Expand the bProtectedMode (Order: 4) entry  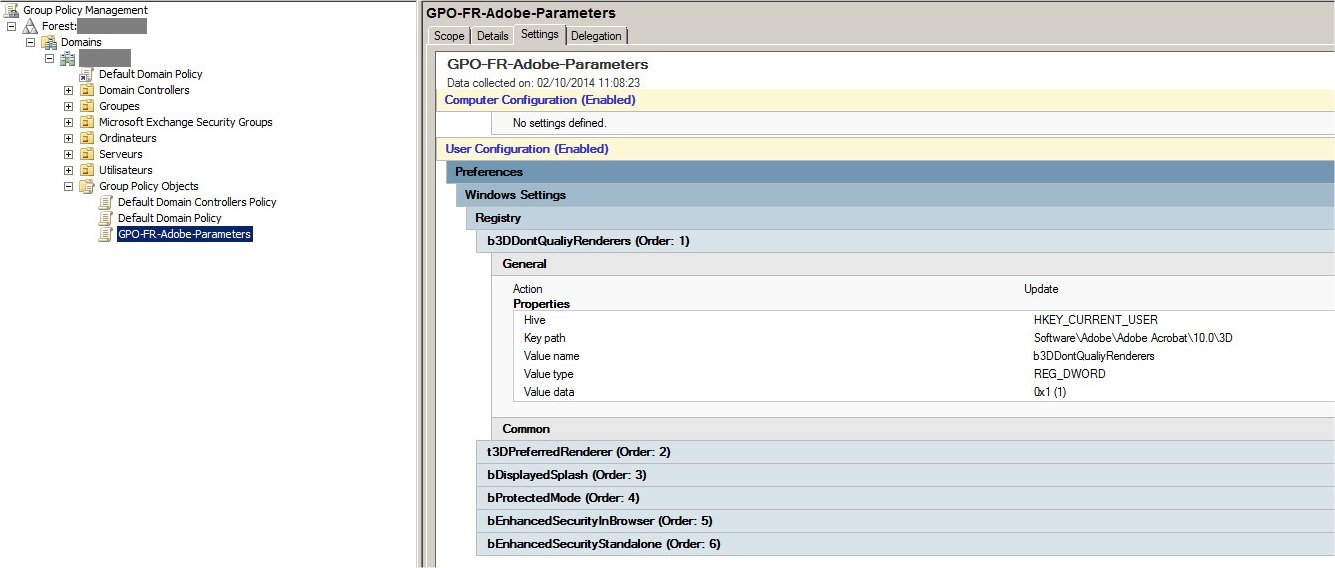563,498
